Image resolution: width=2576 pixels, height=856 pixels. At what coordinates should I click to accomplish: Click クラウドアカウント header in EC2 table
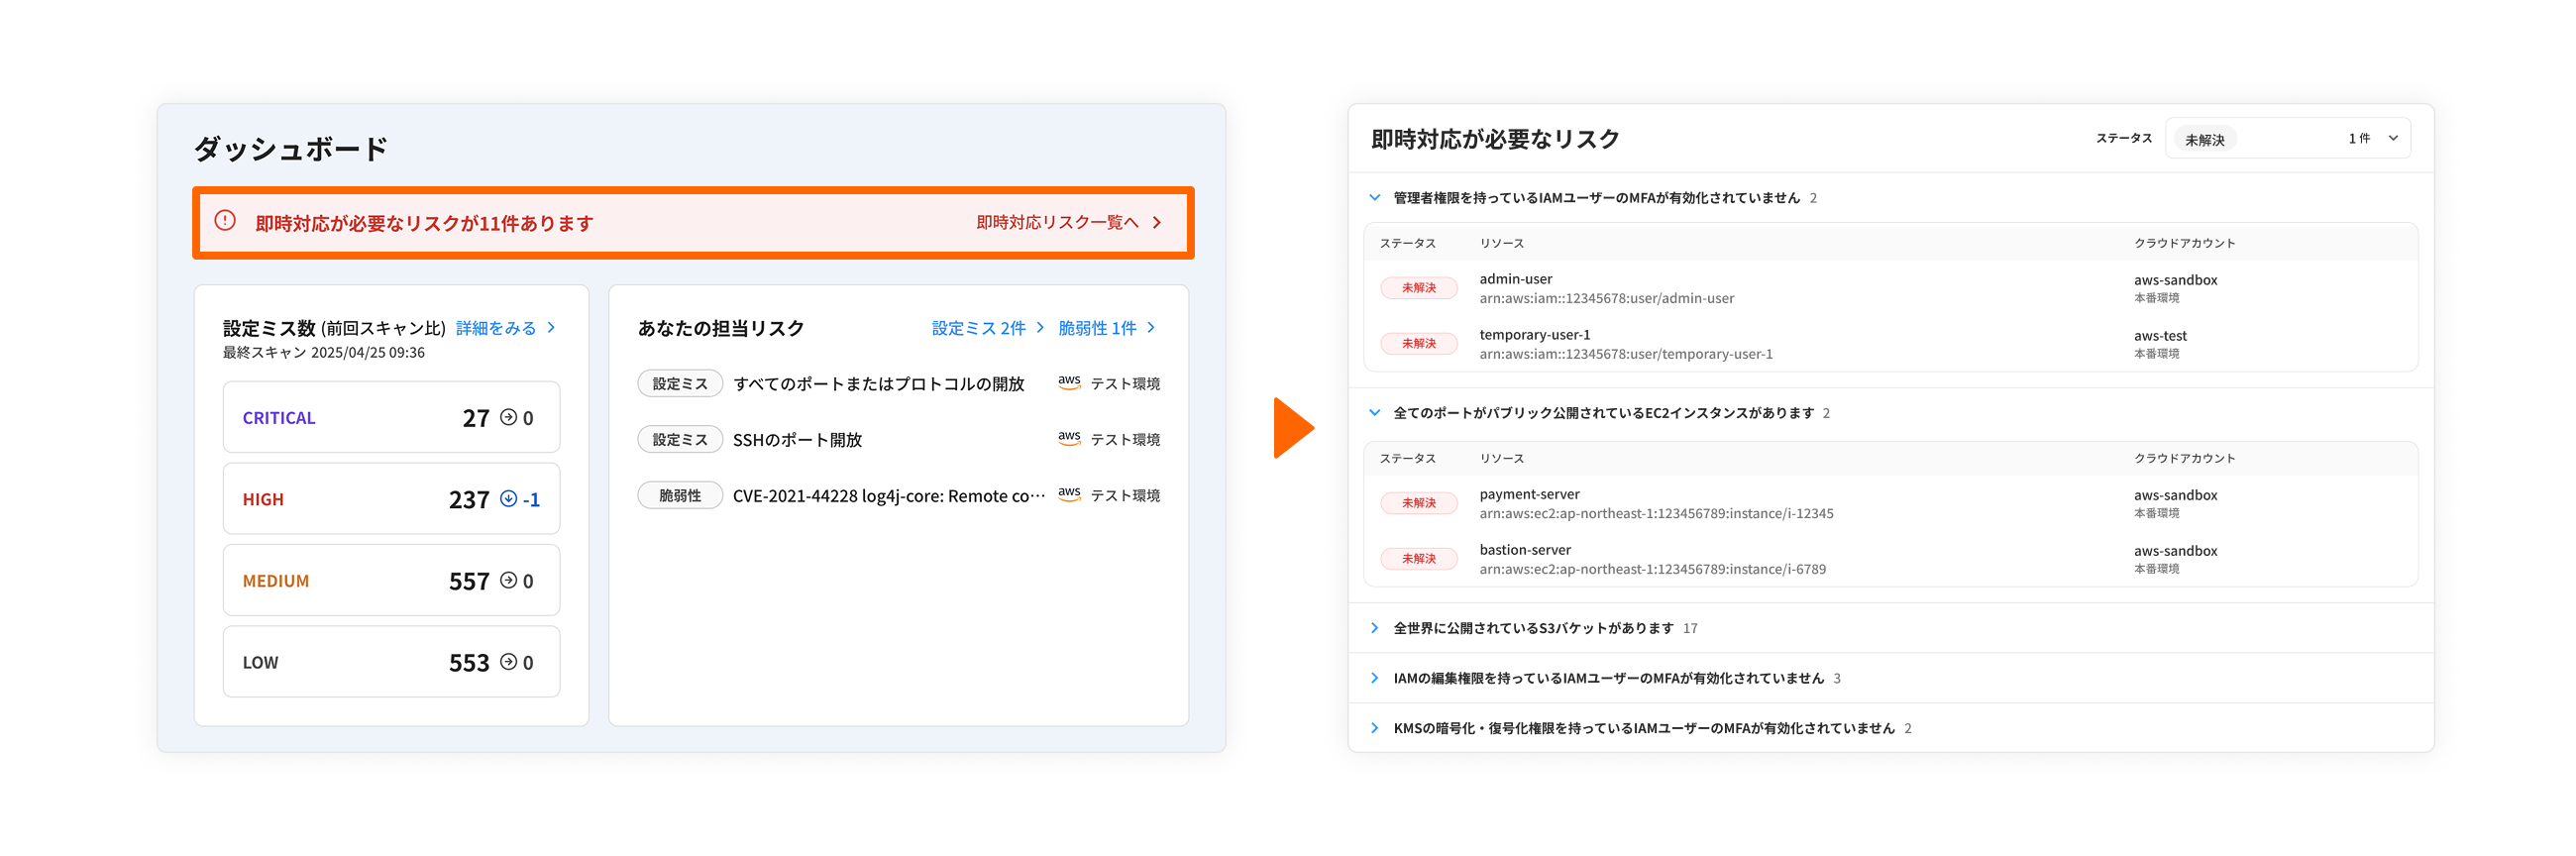click(2184, 459)
